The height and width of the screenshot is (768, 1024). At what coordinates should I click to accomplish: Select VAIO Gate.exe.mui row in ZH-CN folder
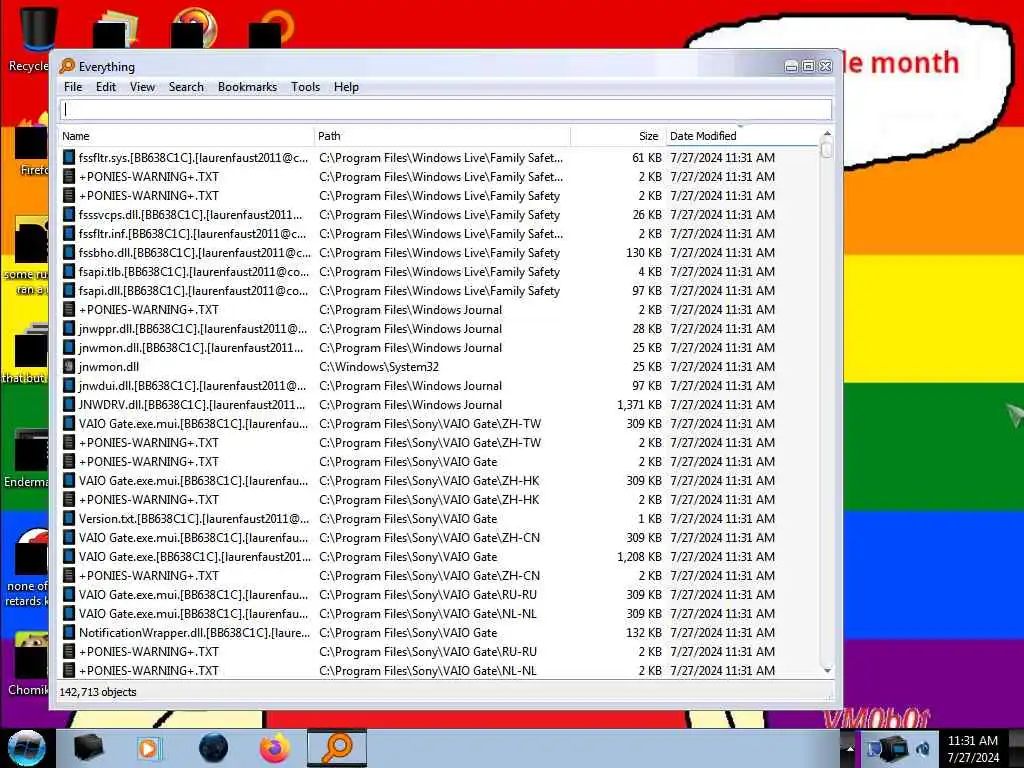tap(440, 537)
